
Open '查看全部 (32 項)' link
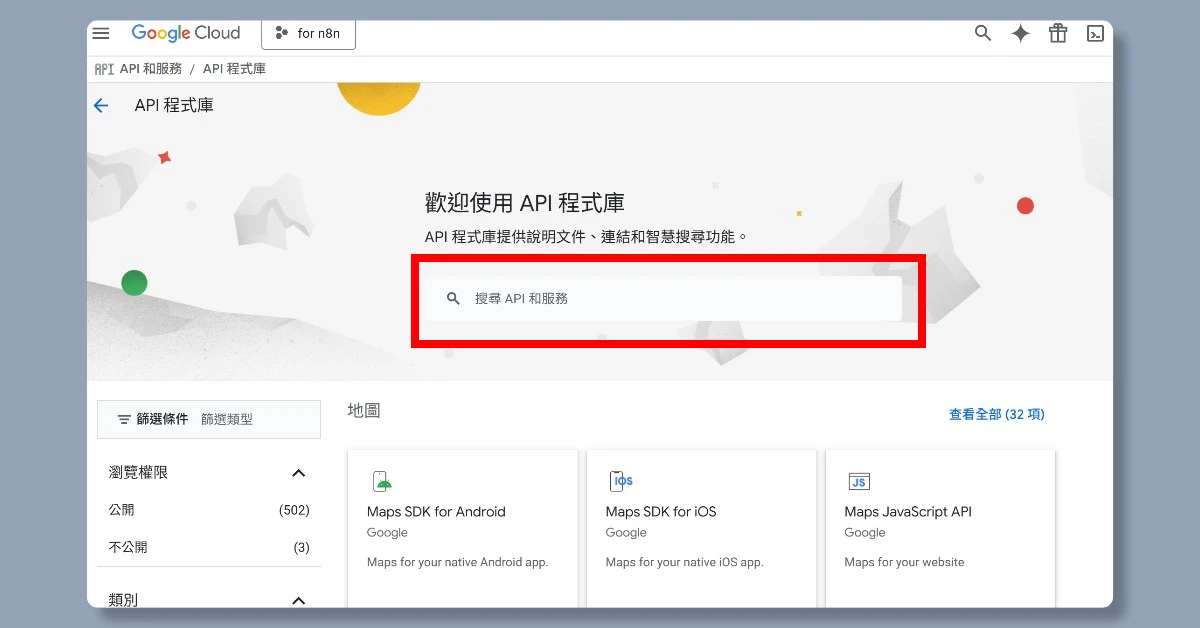[997, 414]
